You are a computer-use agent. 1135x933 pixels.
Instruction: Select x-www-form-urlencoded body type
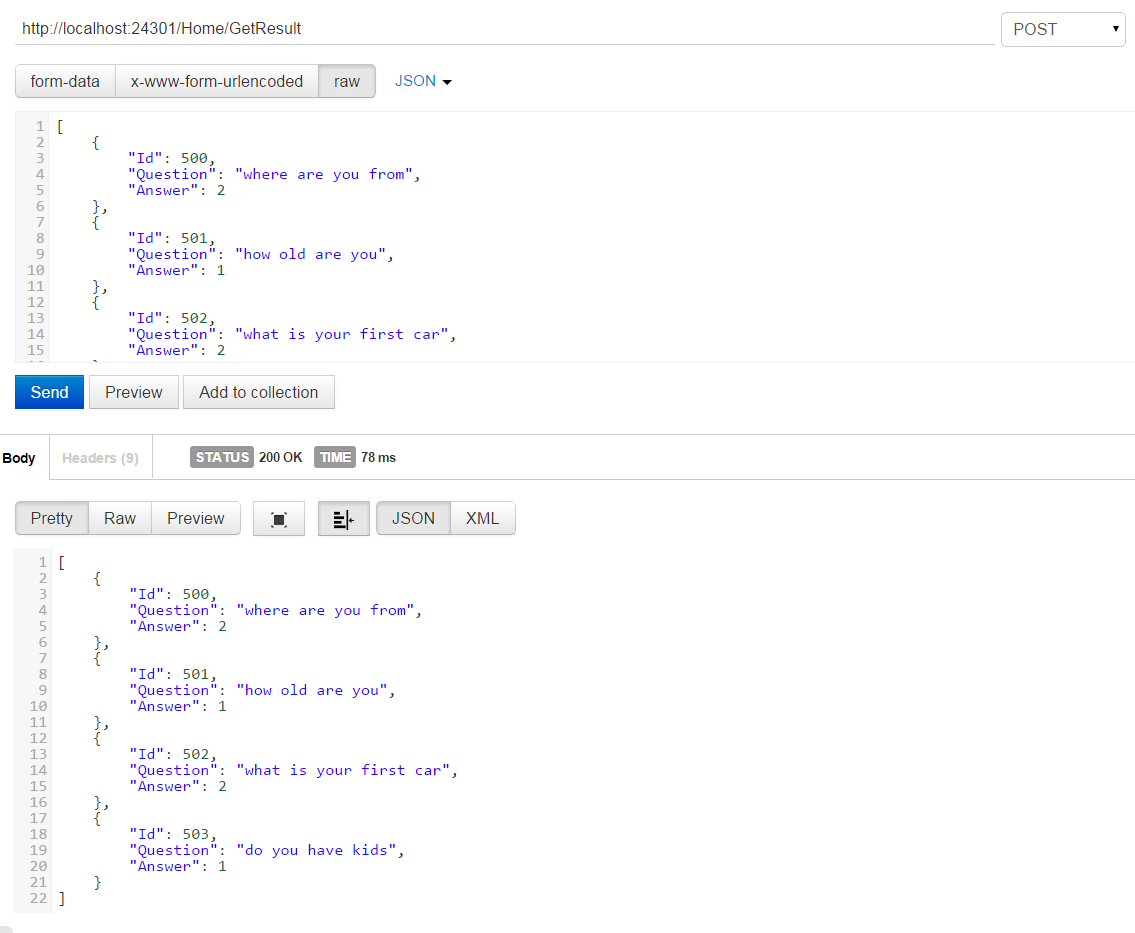(217, 82)
